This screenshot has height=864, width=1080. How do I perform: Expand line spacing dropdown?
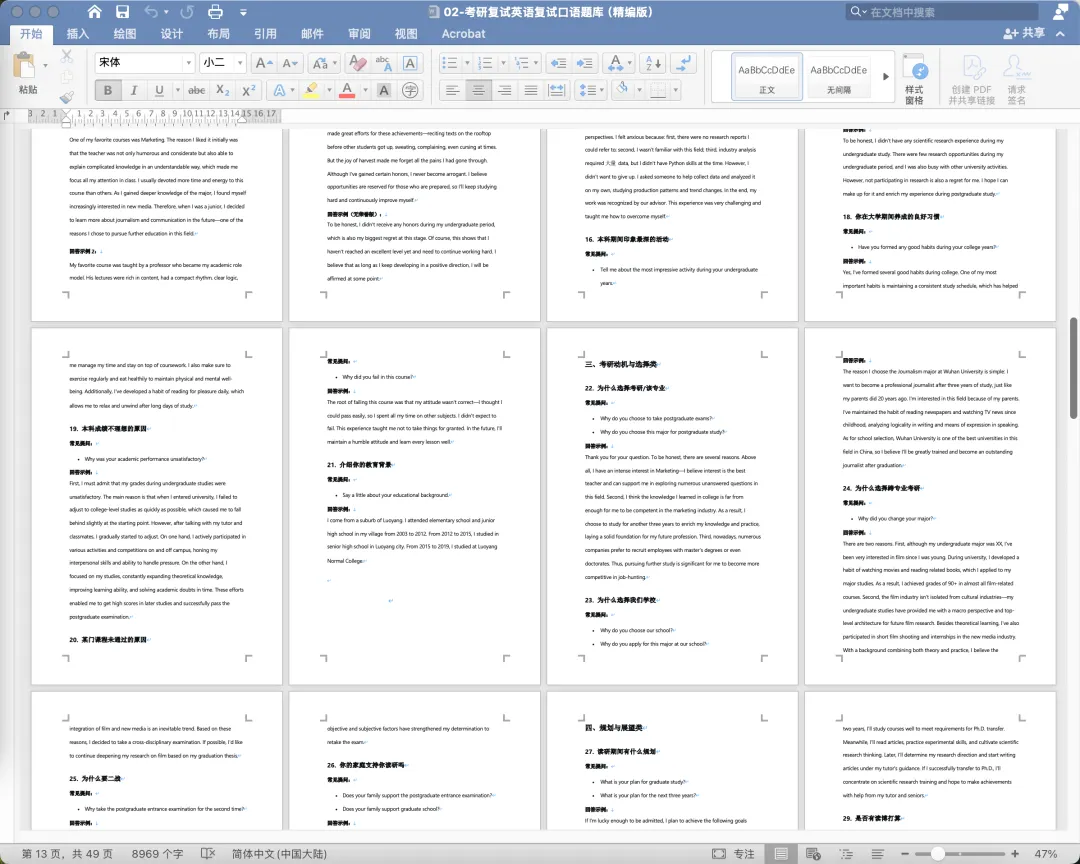592,90
